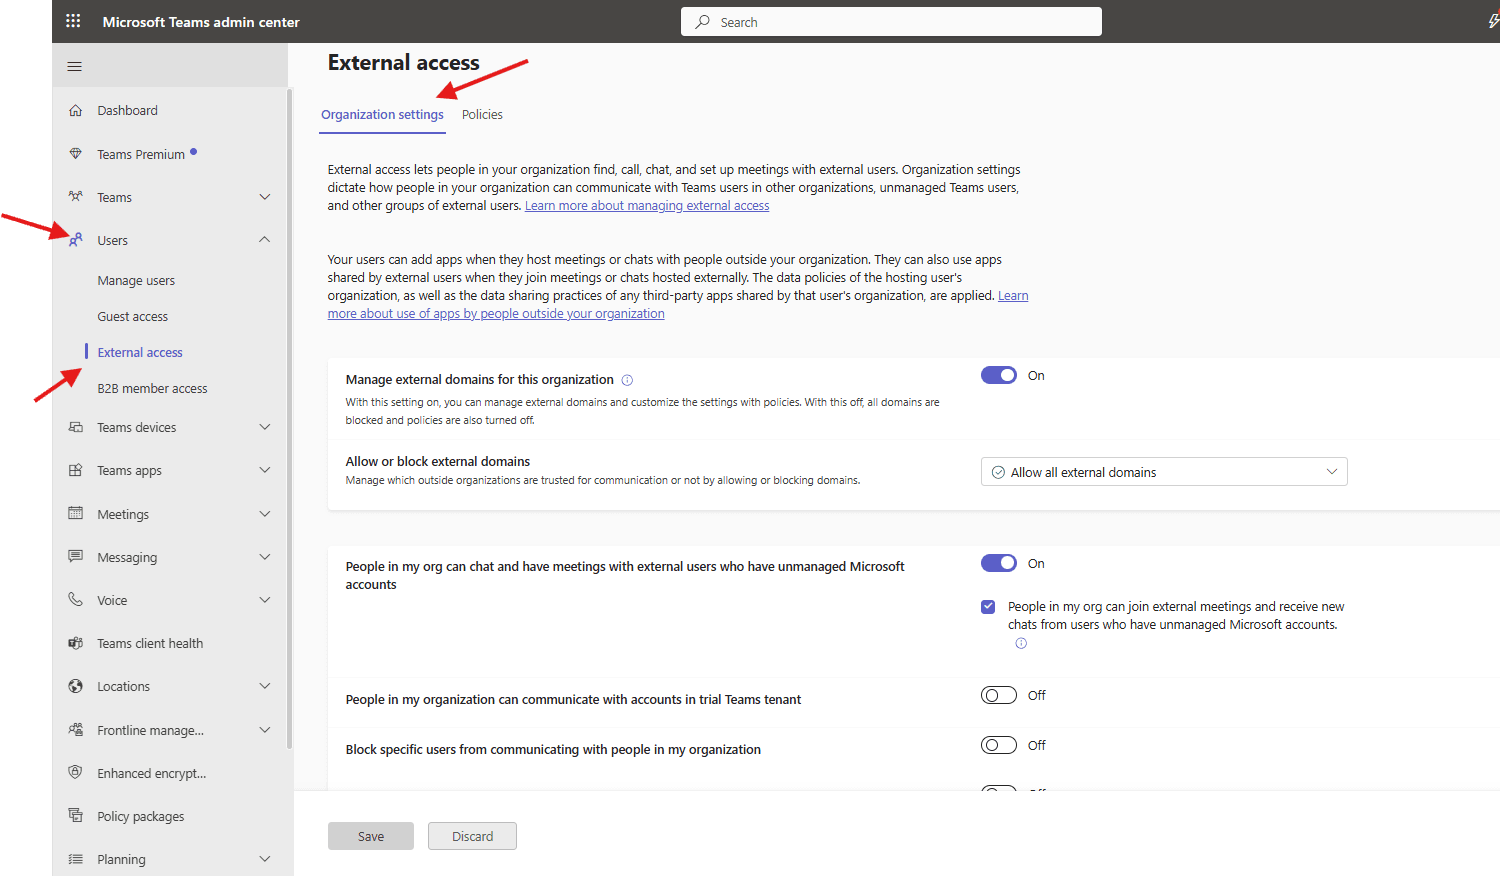This screenshot has height=876, width=1500.
Task: Collapse navigation using the hamburger icon
Action: click(74, 66)
